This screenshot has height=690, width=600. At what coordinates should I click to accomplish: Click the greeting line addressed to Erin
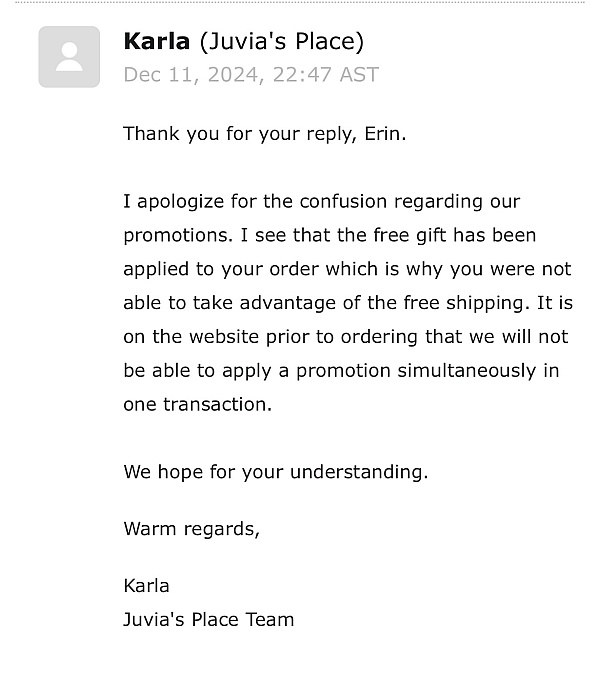tap(265, 134)
